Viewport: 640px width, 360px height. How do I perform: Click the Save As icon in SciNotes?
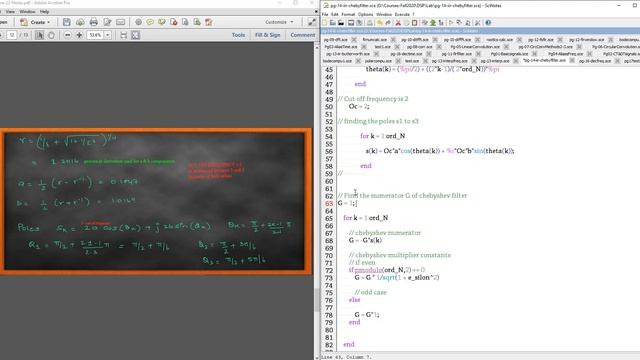(x=359, y=23)
